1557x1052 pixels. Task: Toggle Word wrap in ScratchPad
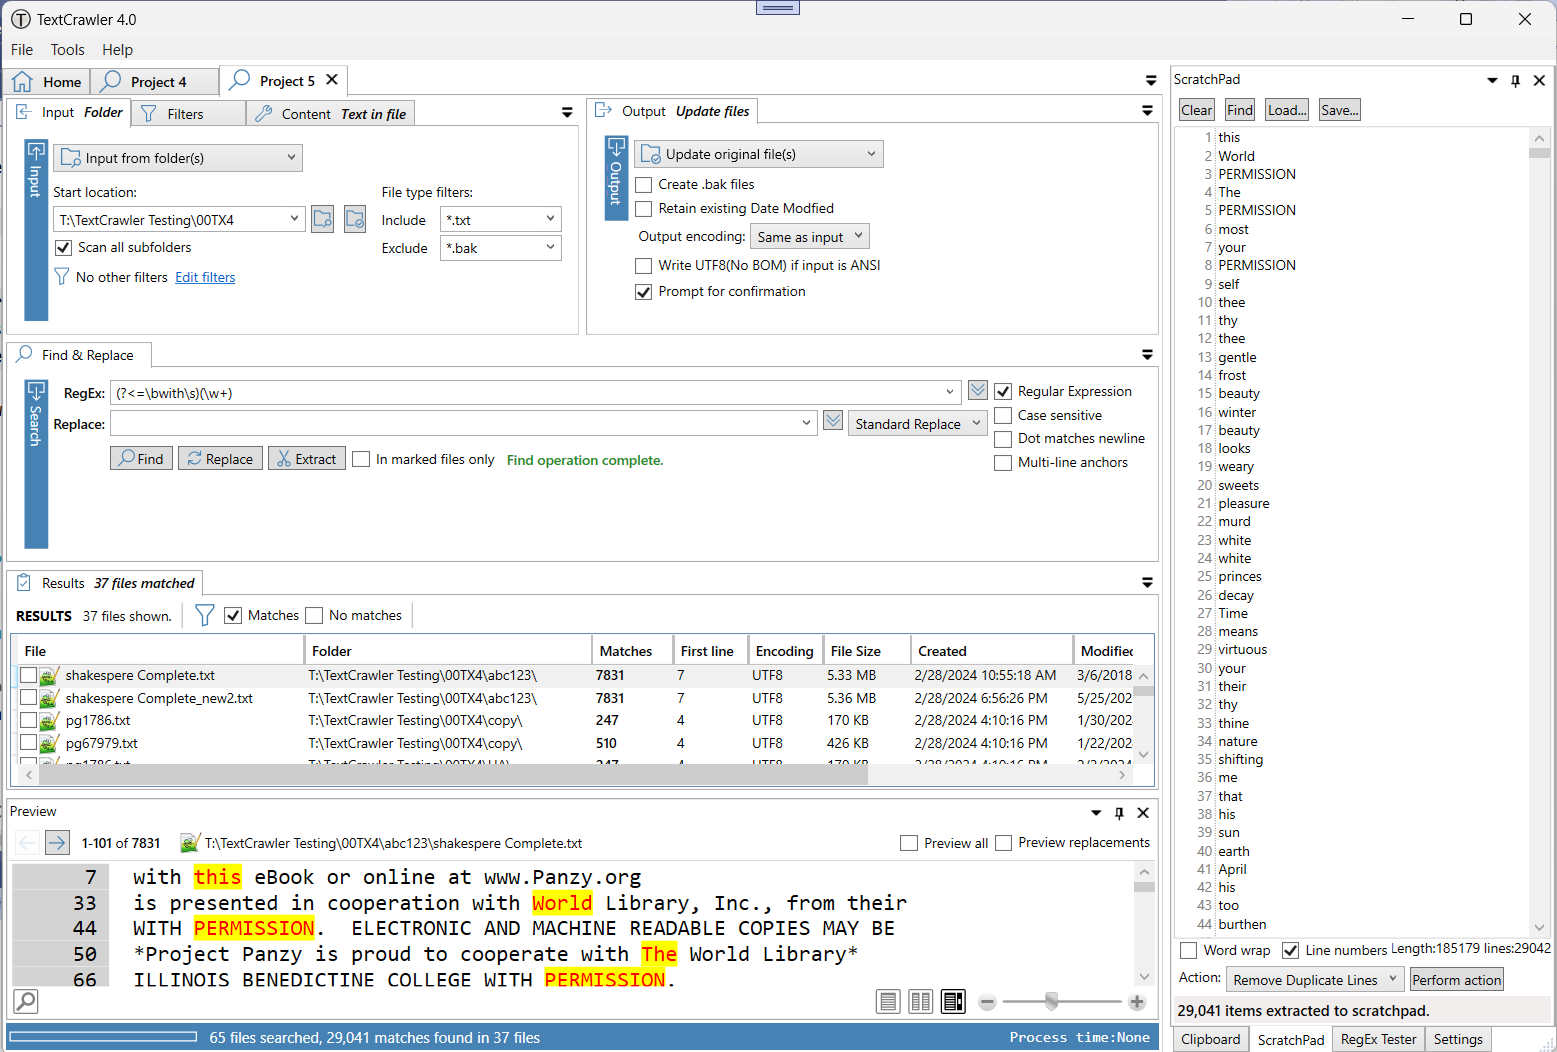[x=1189, y=950]
